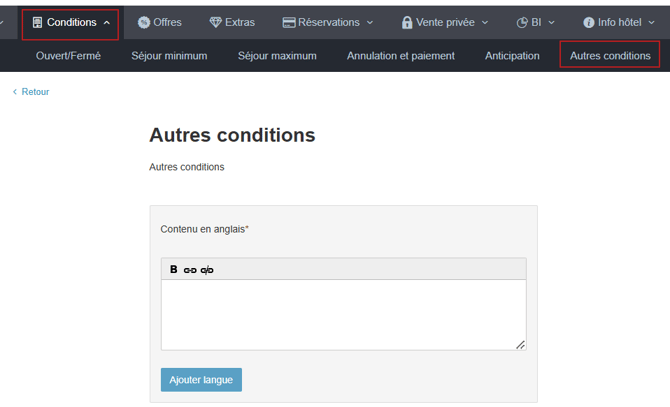Screen dimensions: 670x407
Task: Click the Contenu en anglais label
Action: (x=204, y=229)
